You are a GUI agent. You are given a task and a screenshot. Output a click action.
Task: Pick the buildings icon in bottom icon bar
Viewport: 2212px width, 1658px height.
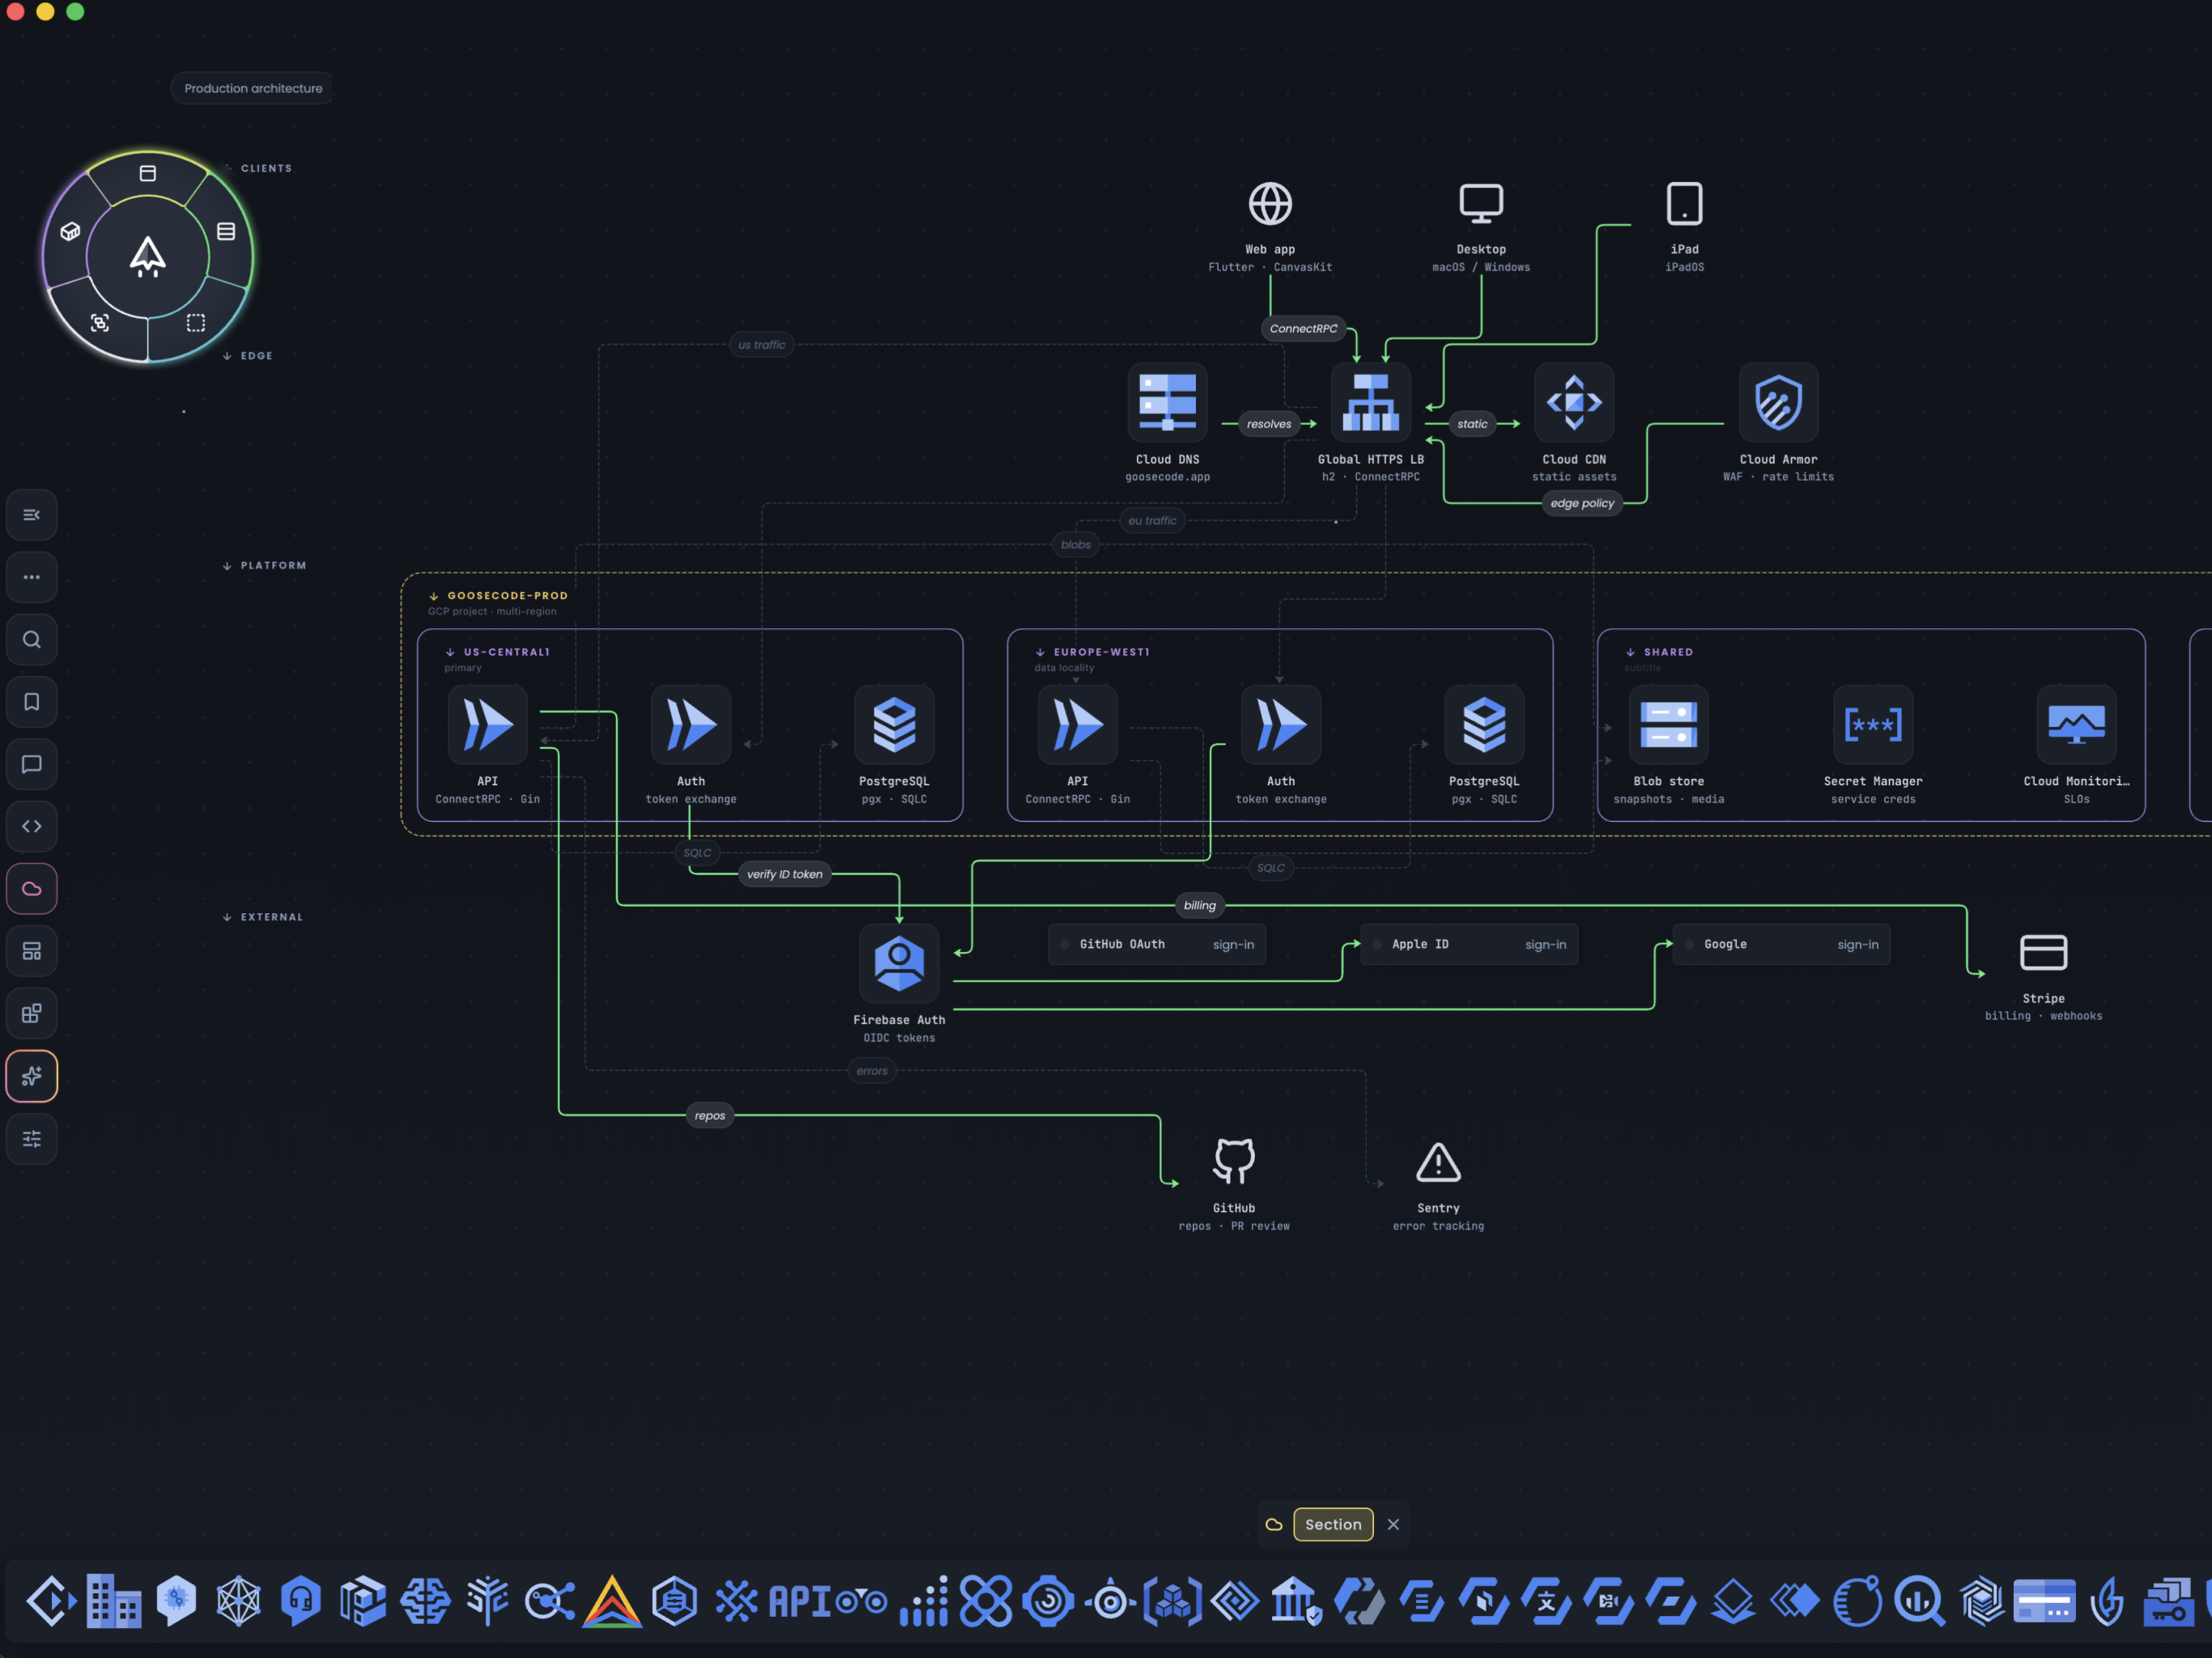(113, 1601)
